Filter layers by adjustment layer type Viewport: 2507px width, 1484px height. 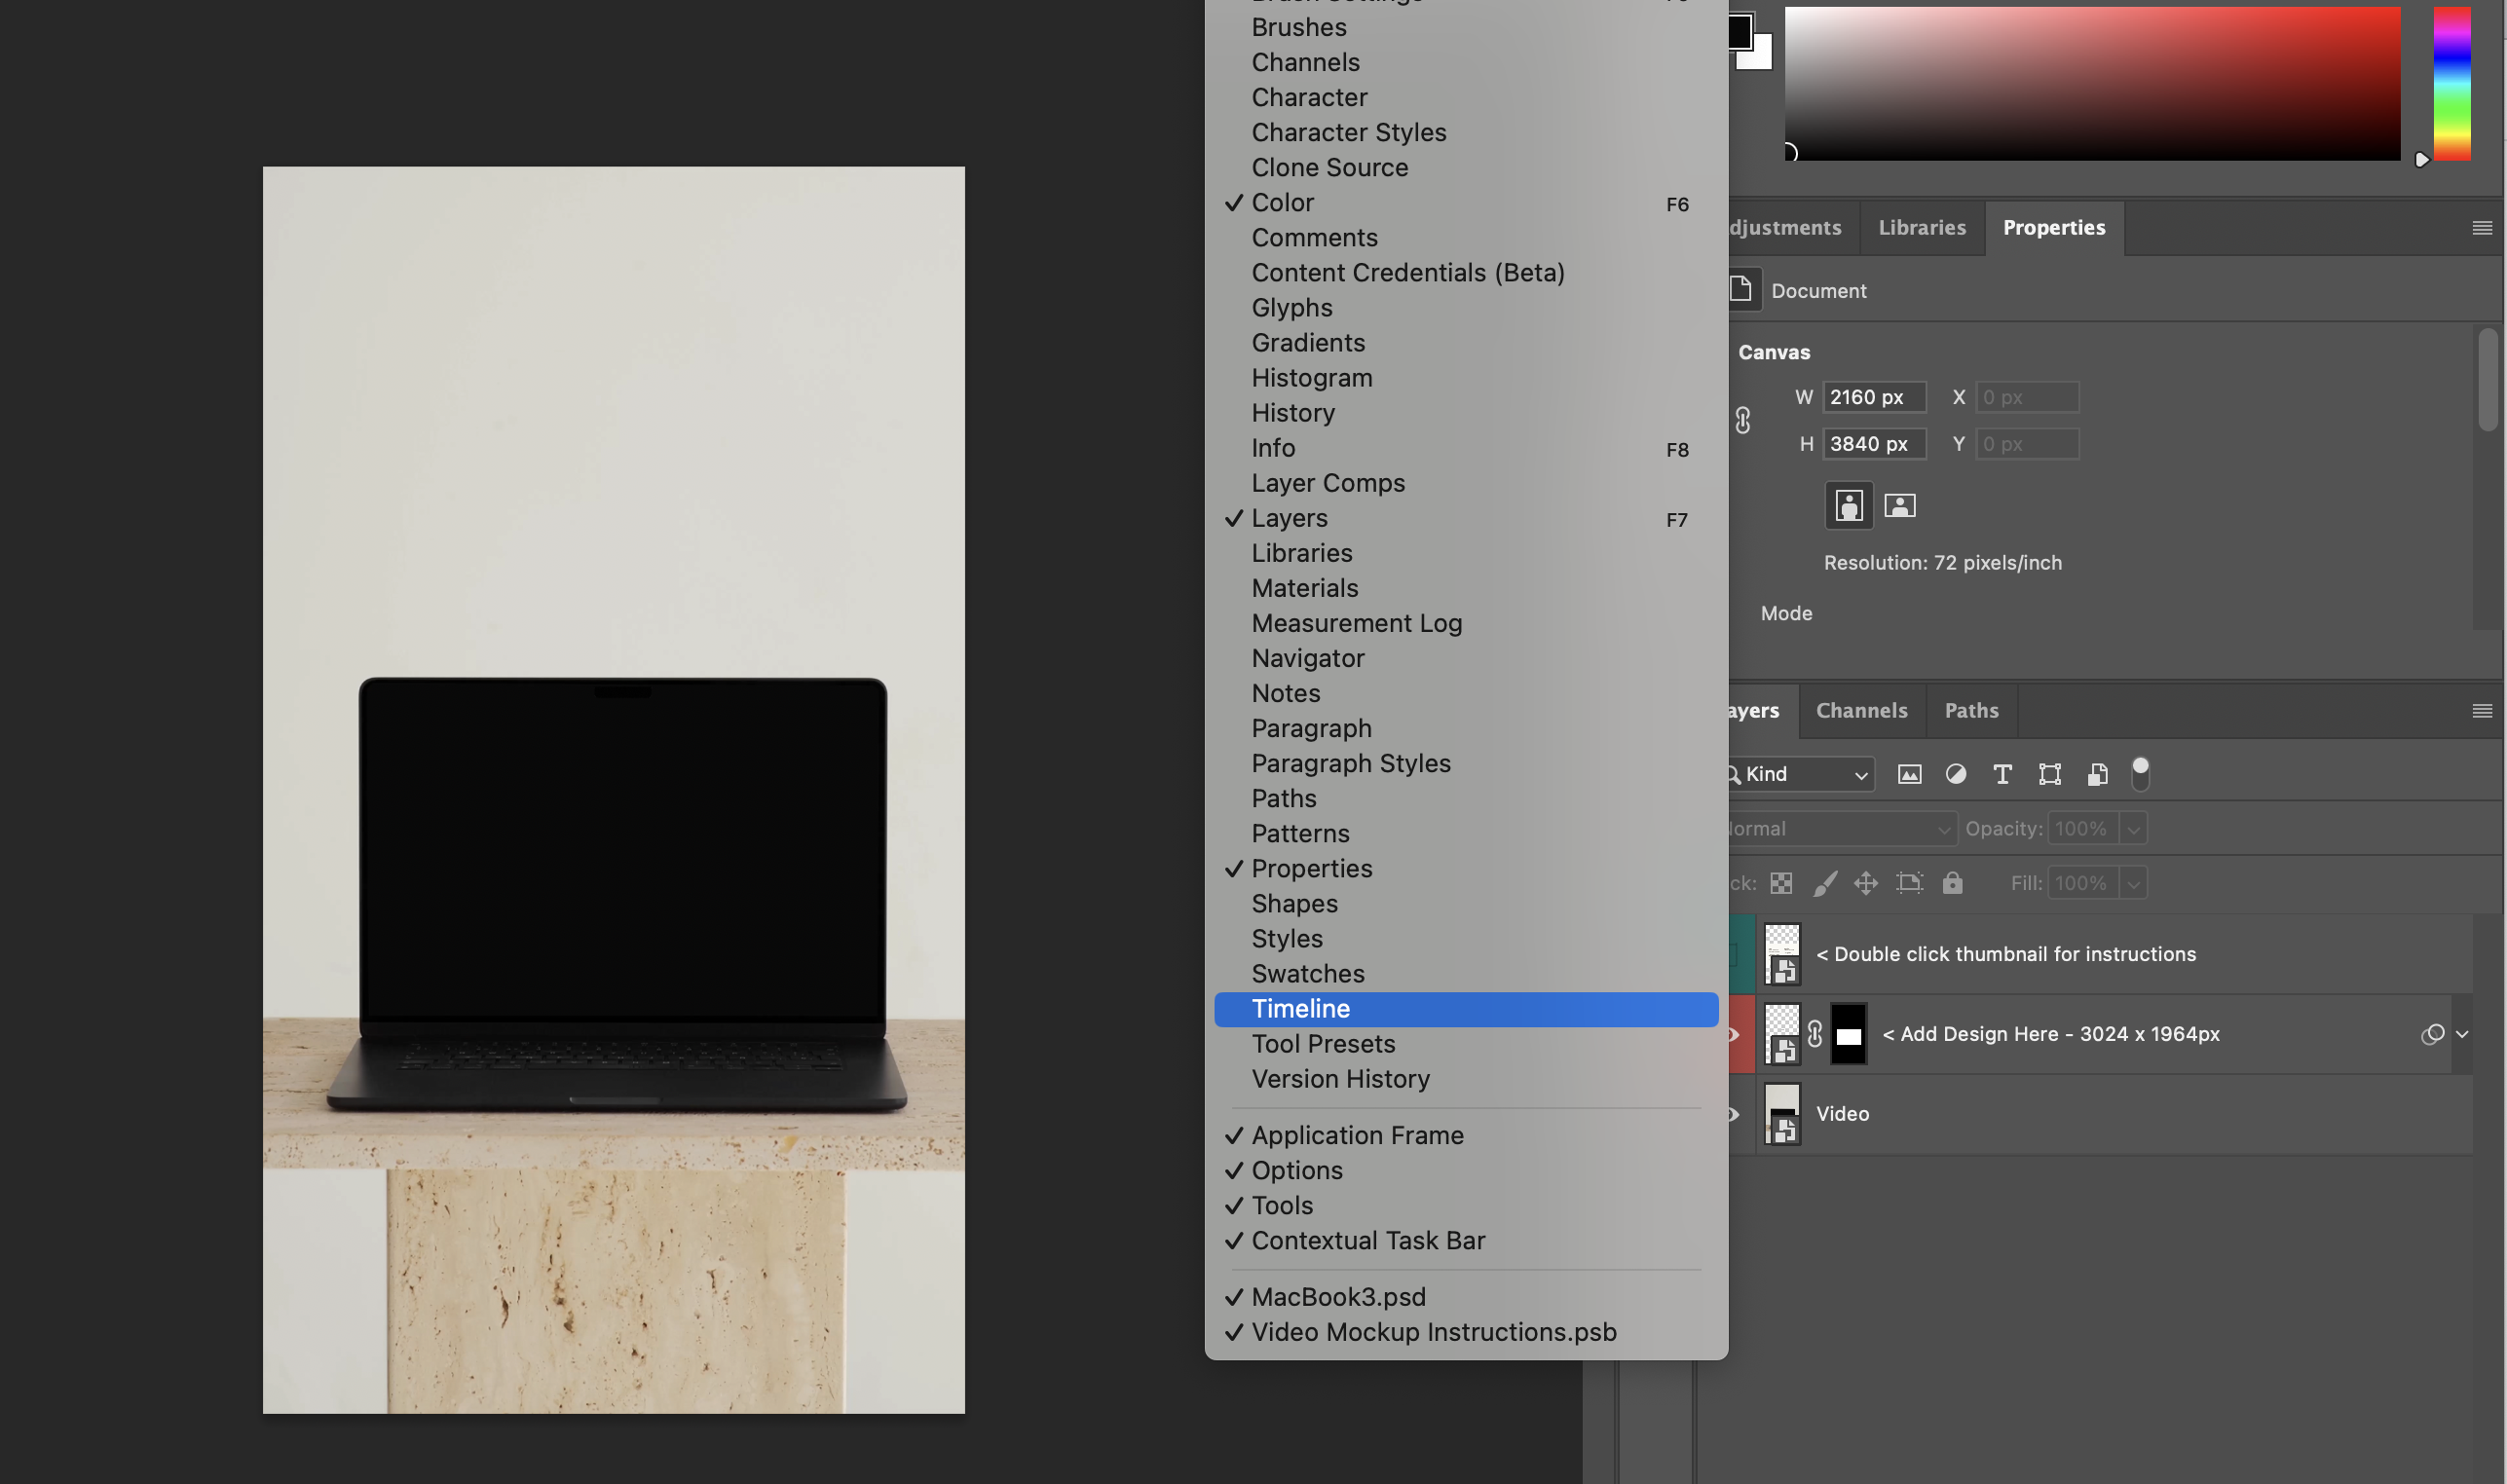coord(1955,774)
